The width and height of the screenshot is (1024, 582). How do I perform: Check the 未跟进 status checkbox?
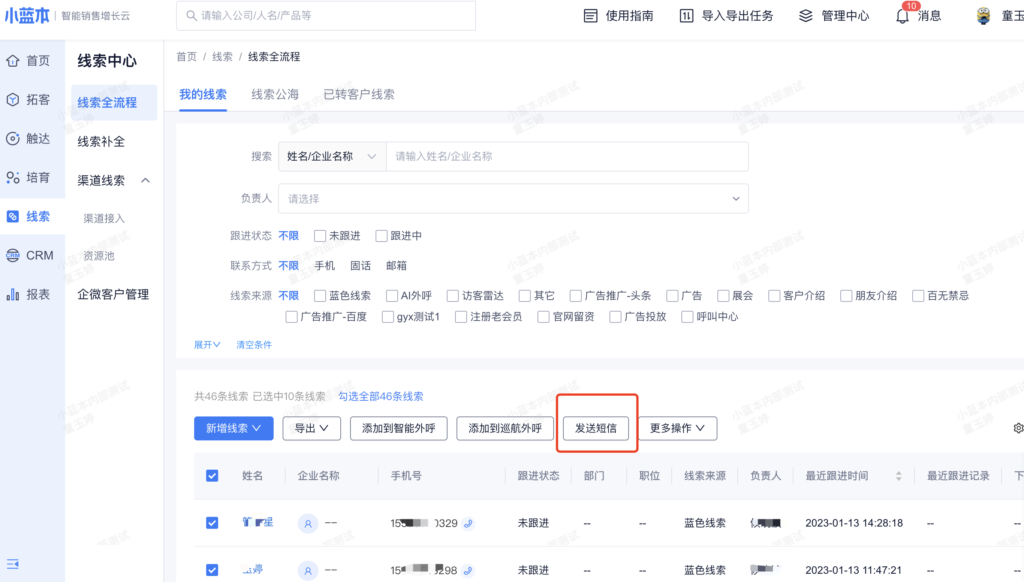320,236
